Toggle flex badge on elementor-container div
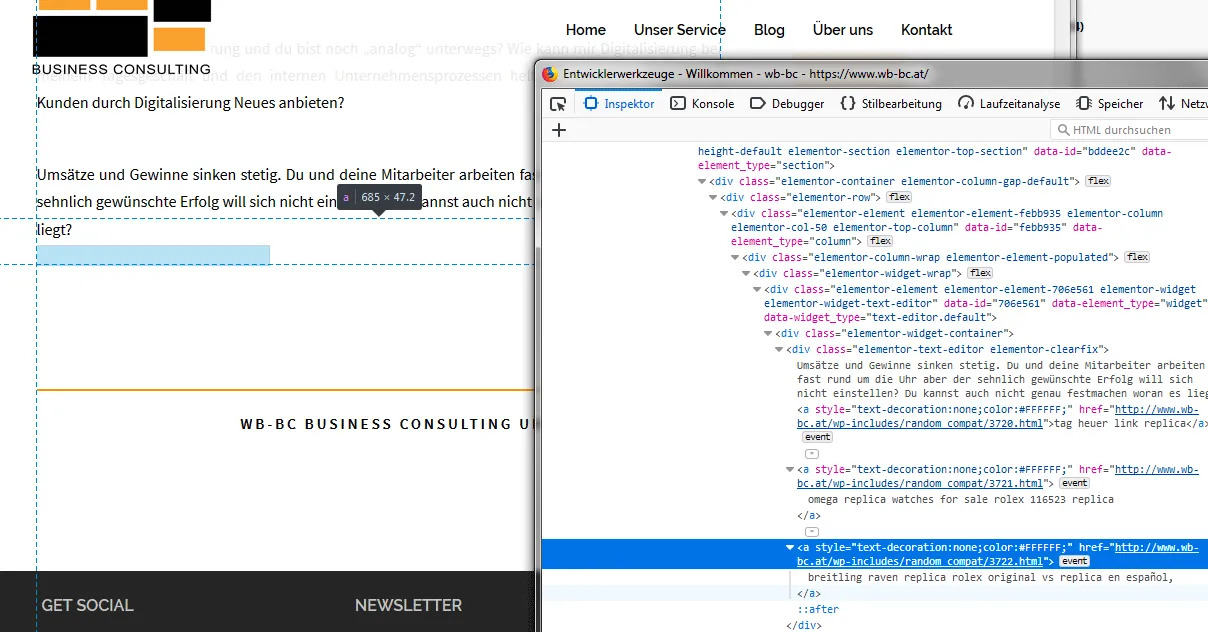Image resolution: width=1208 pixels, height=632 pixels. pos(1098,182)
